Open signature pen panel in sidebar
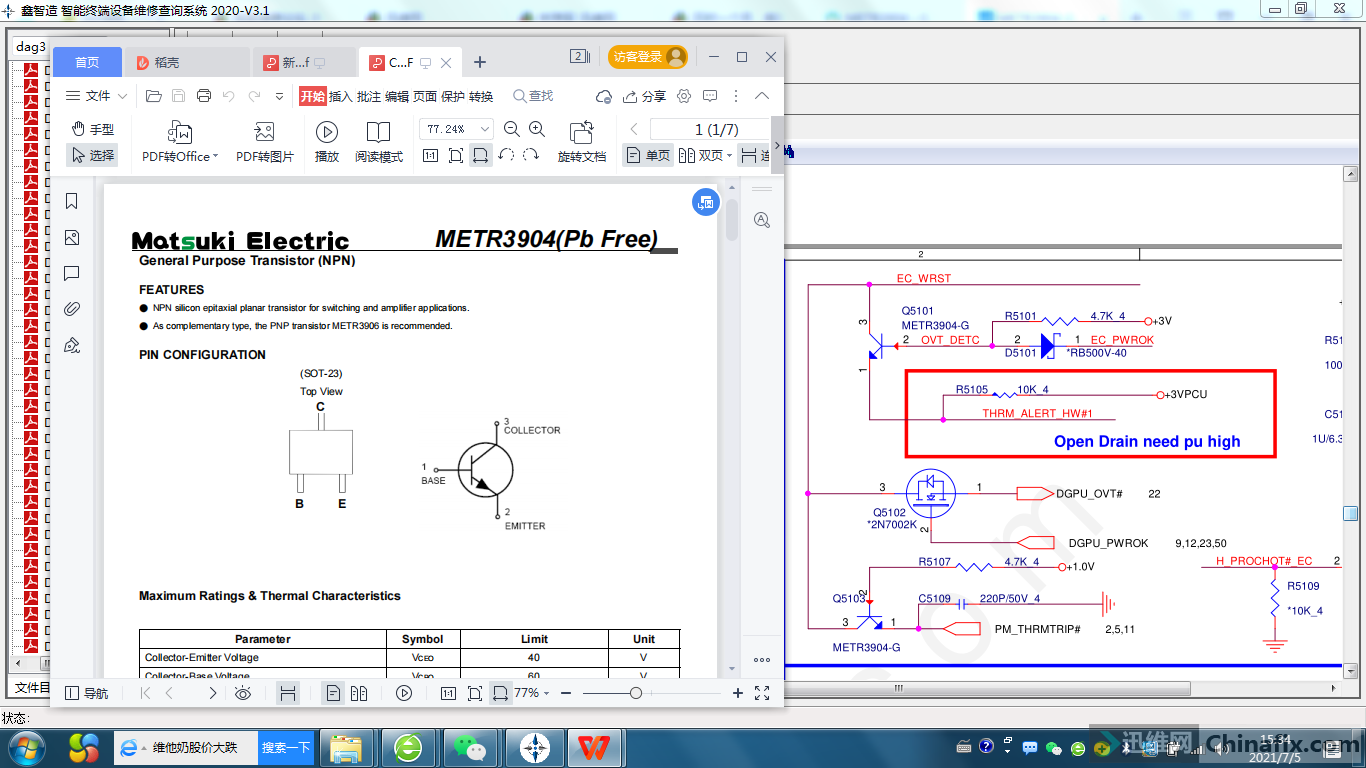This screenshot has height=768, width=1366. pyautogui.click(x=72, y=345)
